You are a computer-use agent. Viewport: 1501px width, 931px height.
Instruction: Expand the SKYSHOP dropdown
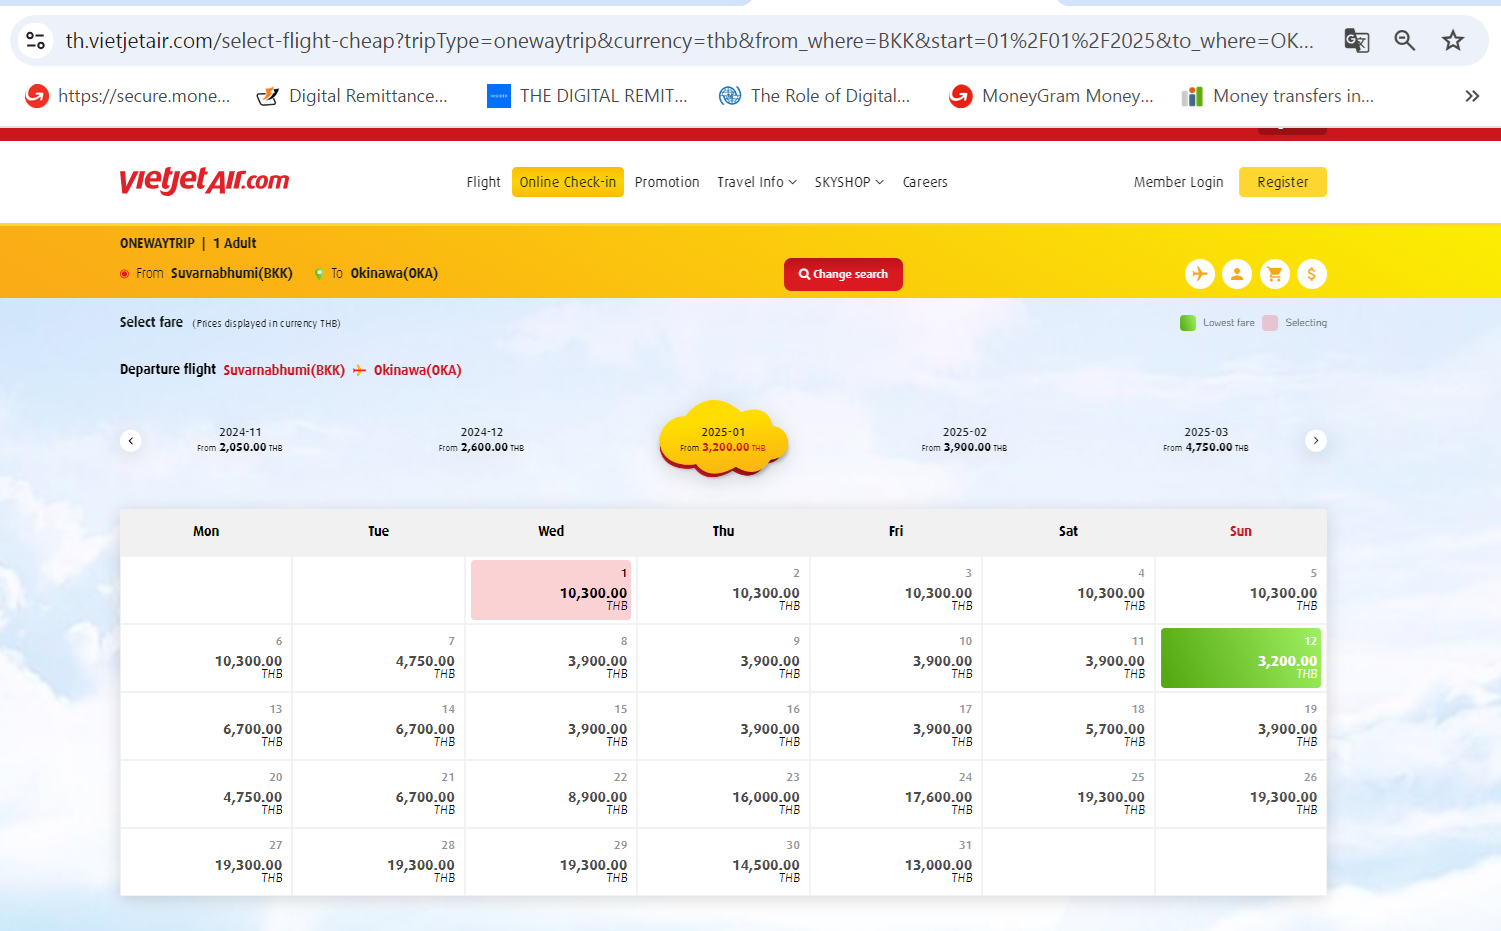849,182
